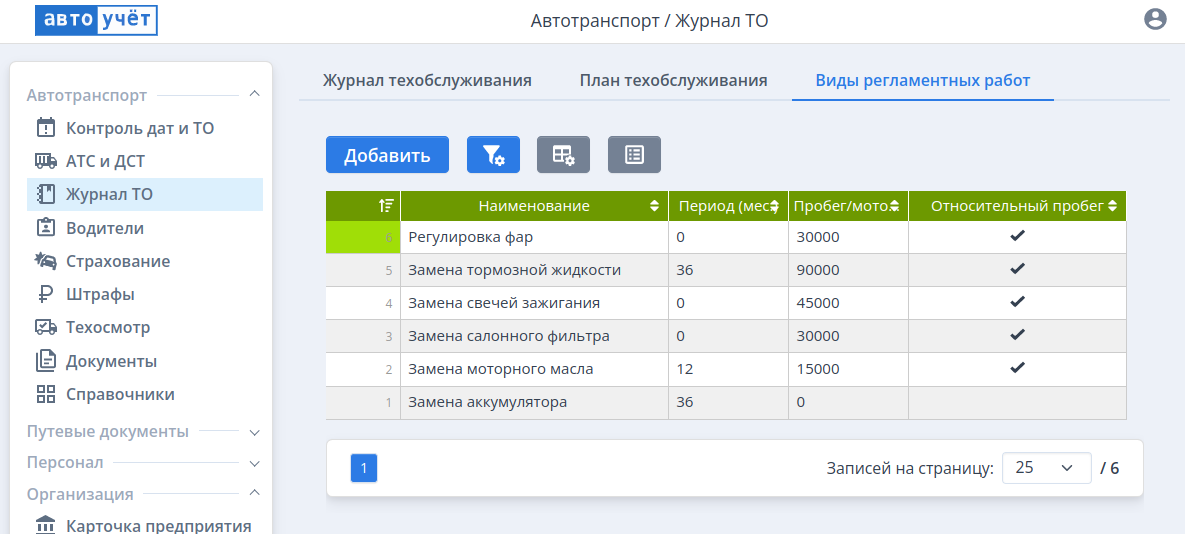Toggle checkmark for Регулировка фар row
1185x534 pixels.
tap(1017, 236)
